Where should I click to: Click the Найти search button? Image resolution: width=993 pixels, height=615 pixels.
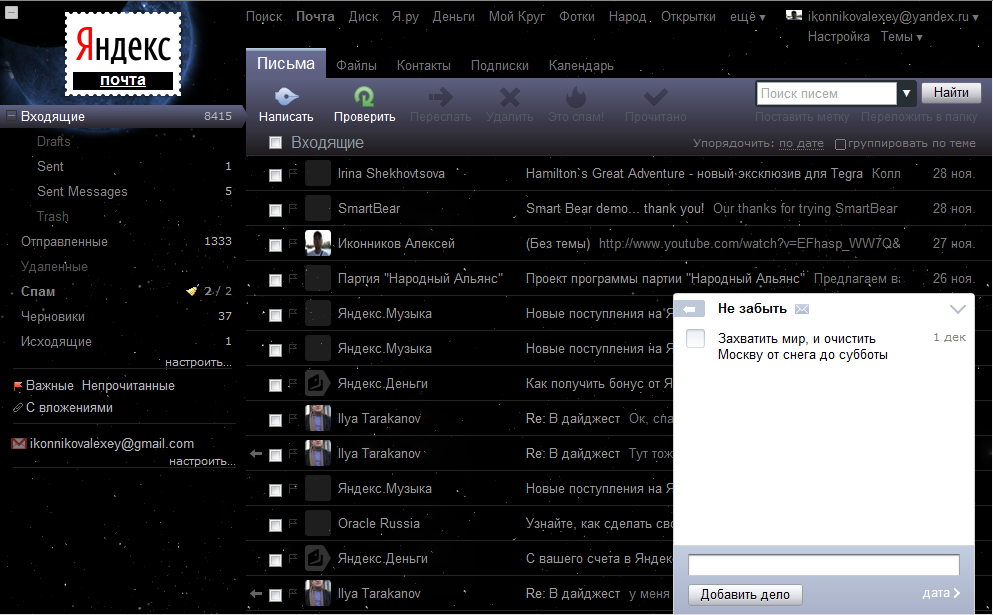(x=951, y=92)
